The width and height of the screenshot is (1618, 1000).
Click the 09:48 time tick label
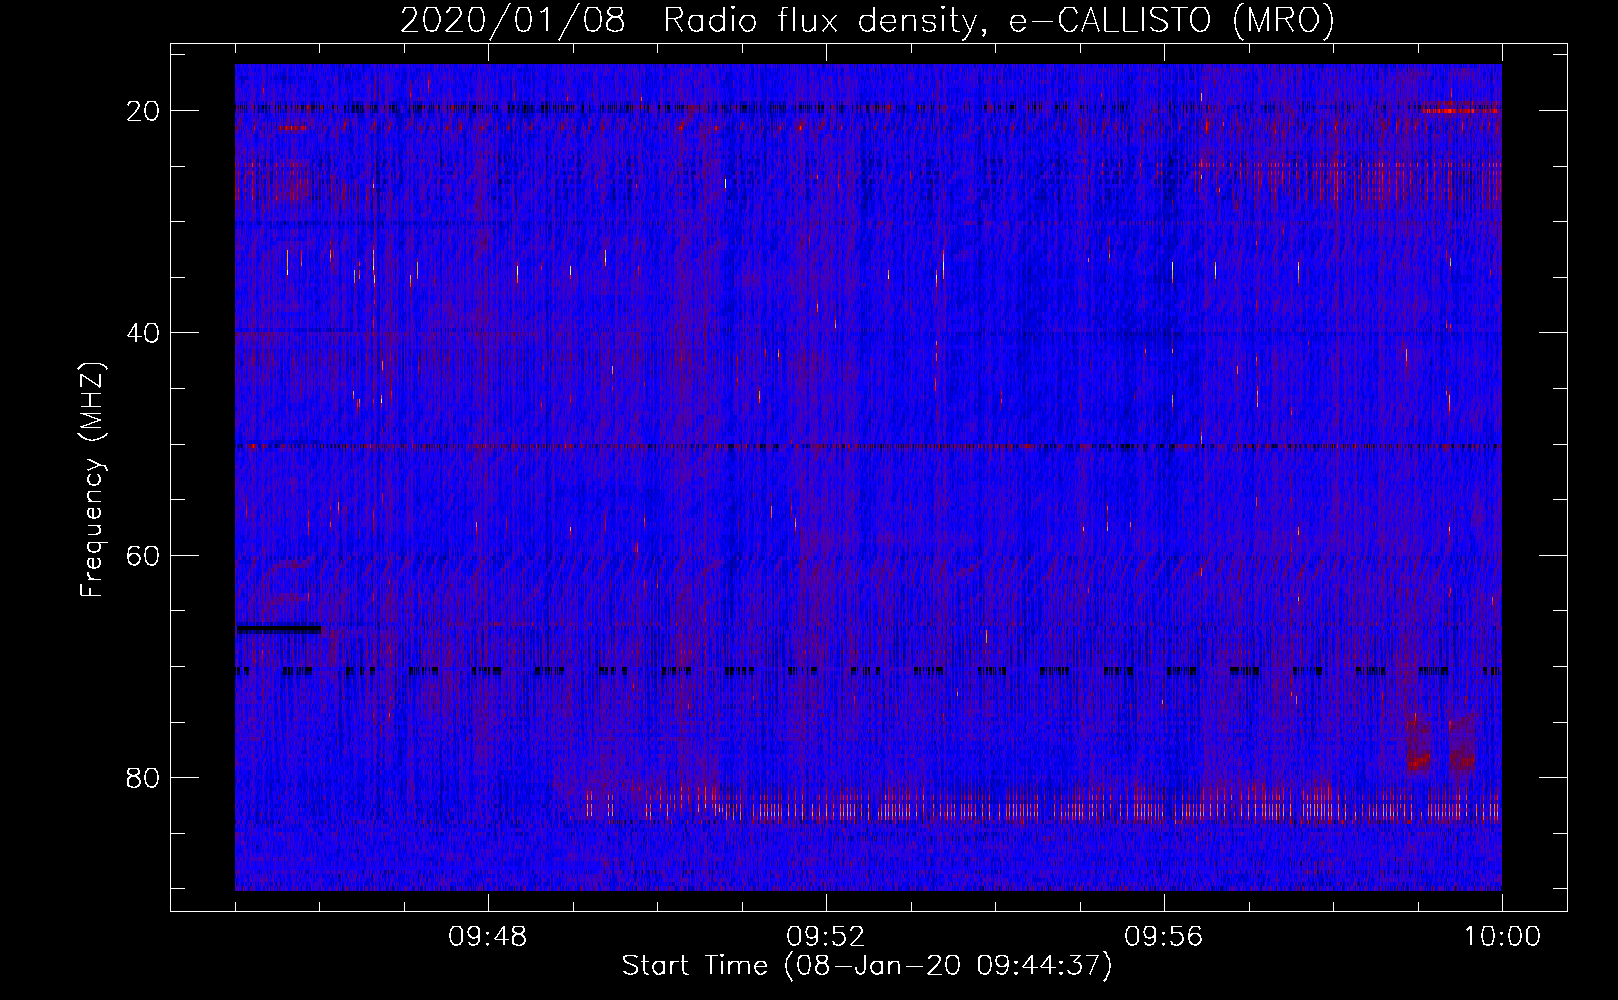[488, 937]
